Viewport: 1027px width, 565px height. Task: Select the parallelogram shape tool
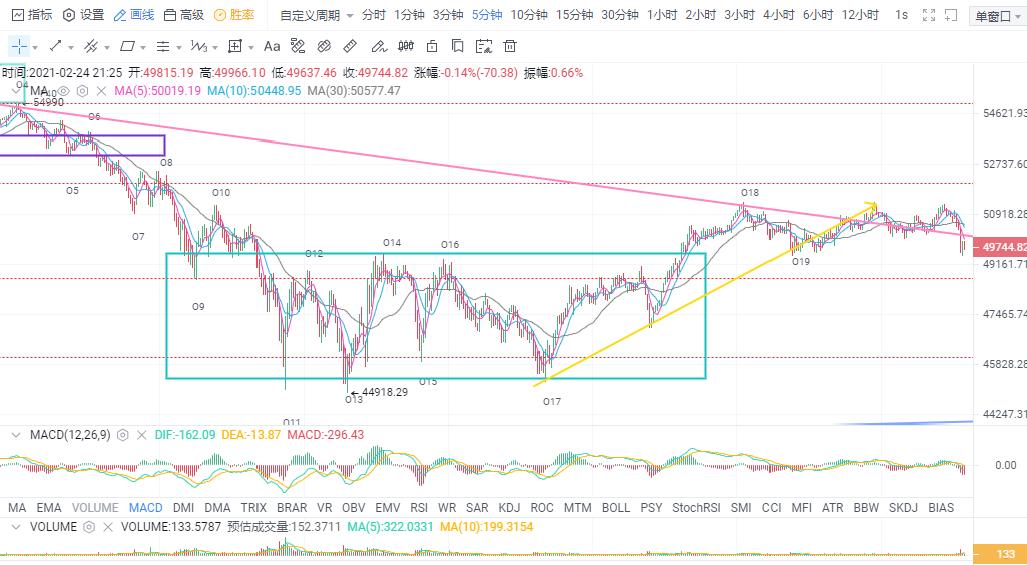127,46
